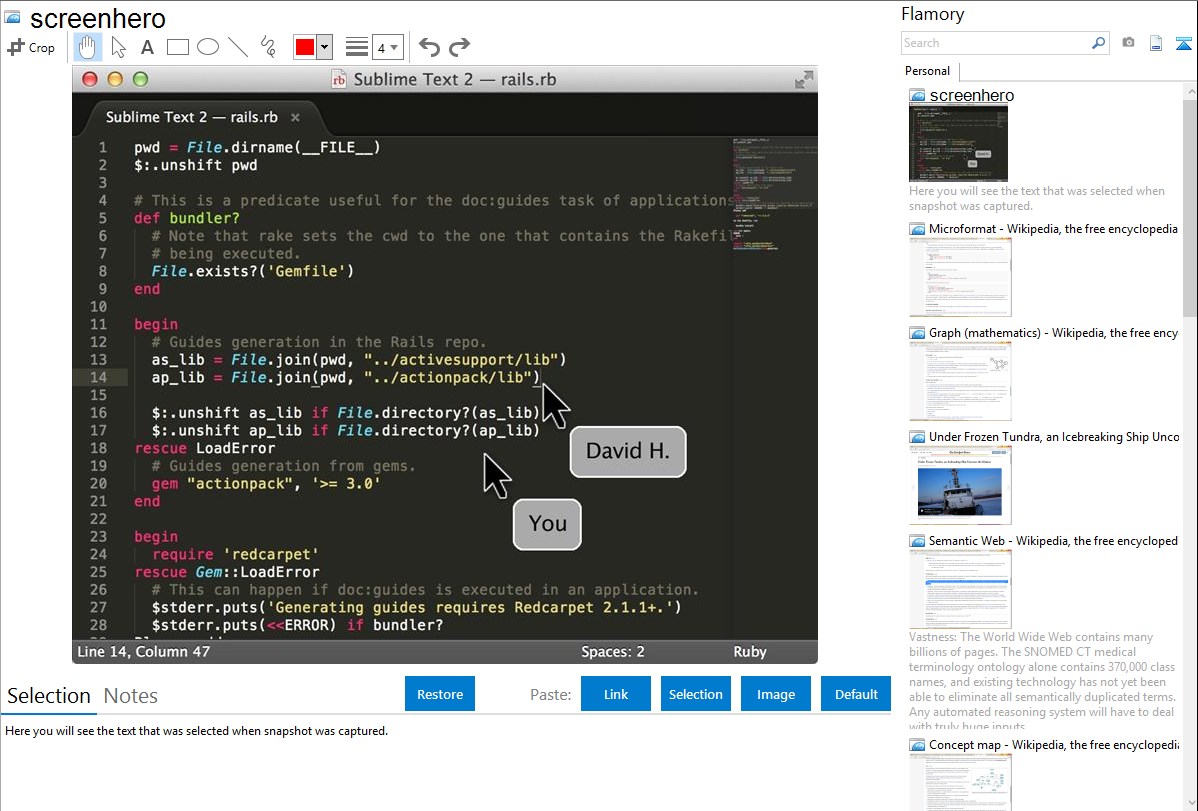Click the blue collapse panel icon
The width and height of the screenshot is (1198, 811).
point(1183,43)
